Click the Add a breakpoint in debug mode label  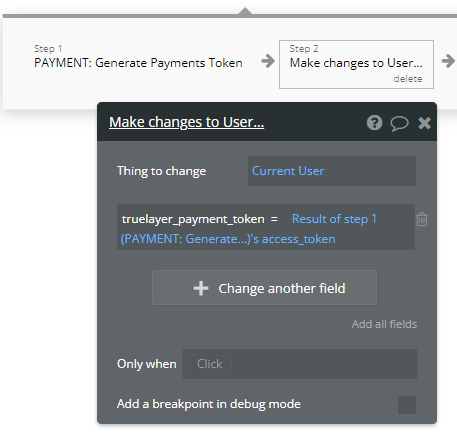click(209, 404)
